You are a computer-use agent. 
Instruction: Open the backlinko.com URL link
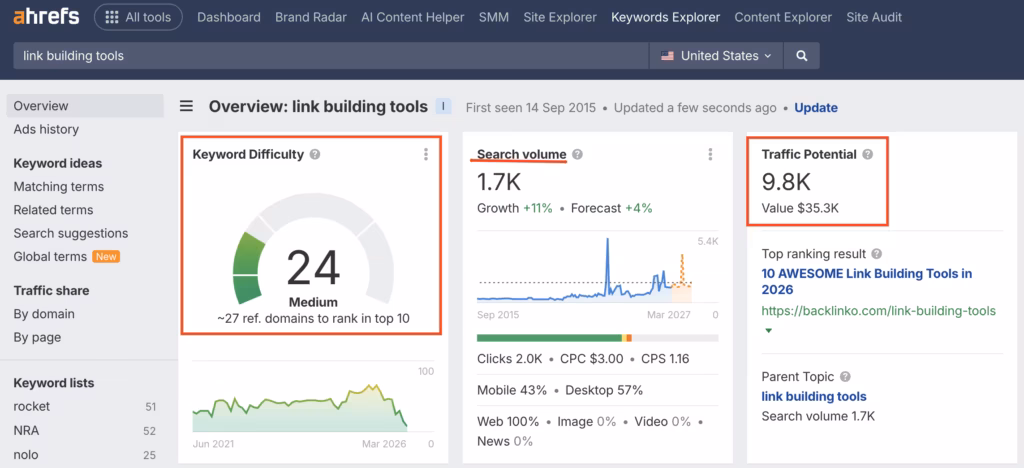(878, 311)
